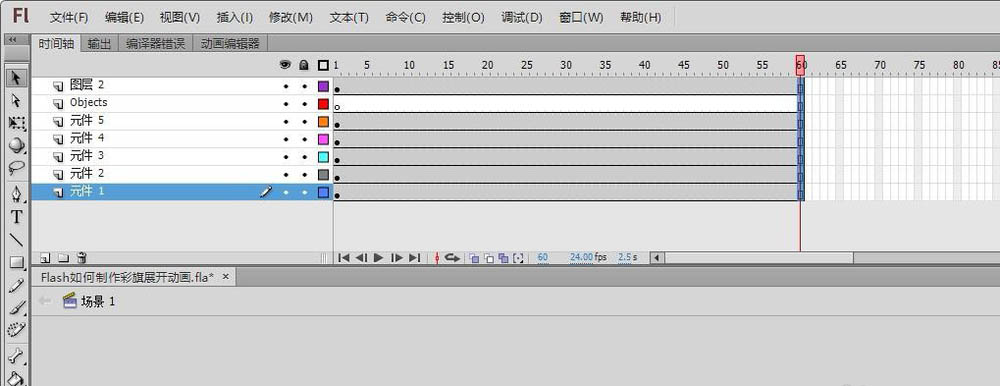Toggle visibility dot of 图层 2

(286, 86)
